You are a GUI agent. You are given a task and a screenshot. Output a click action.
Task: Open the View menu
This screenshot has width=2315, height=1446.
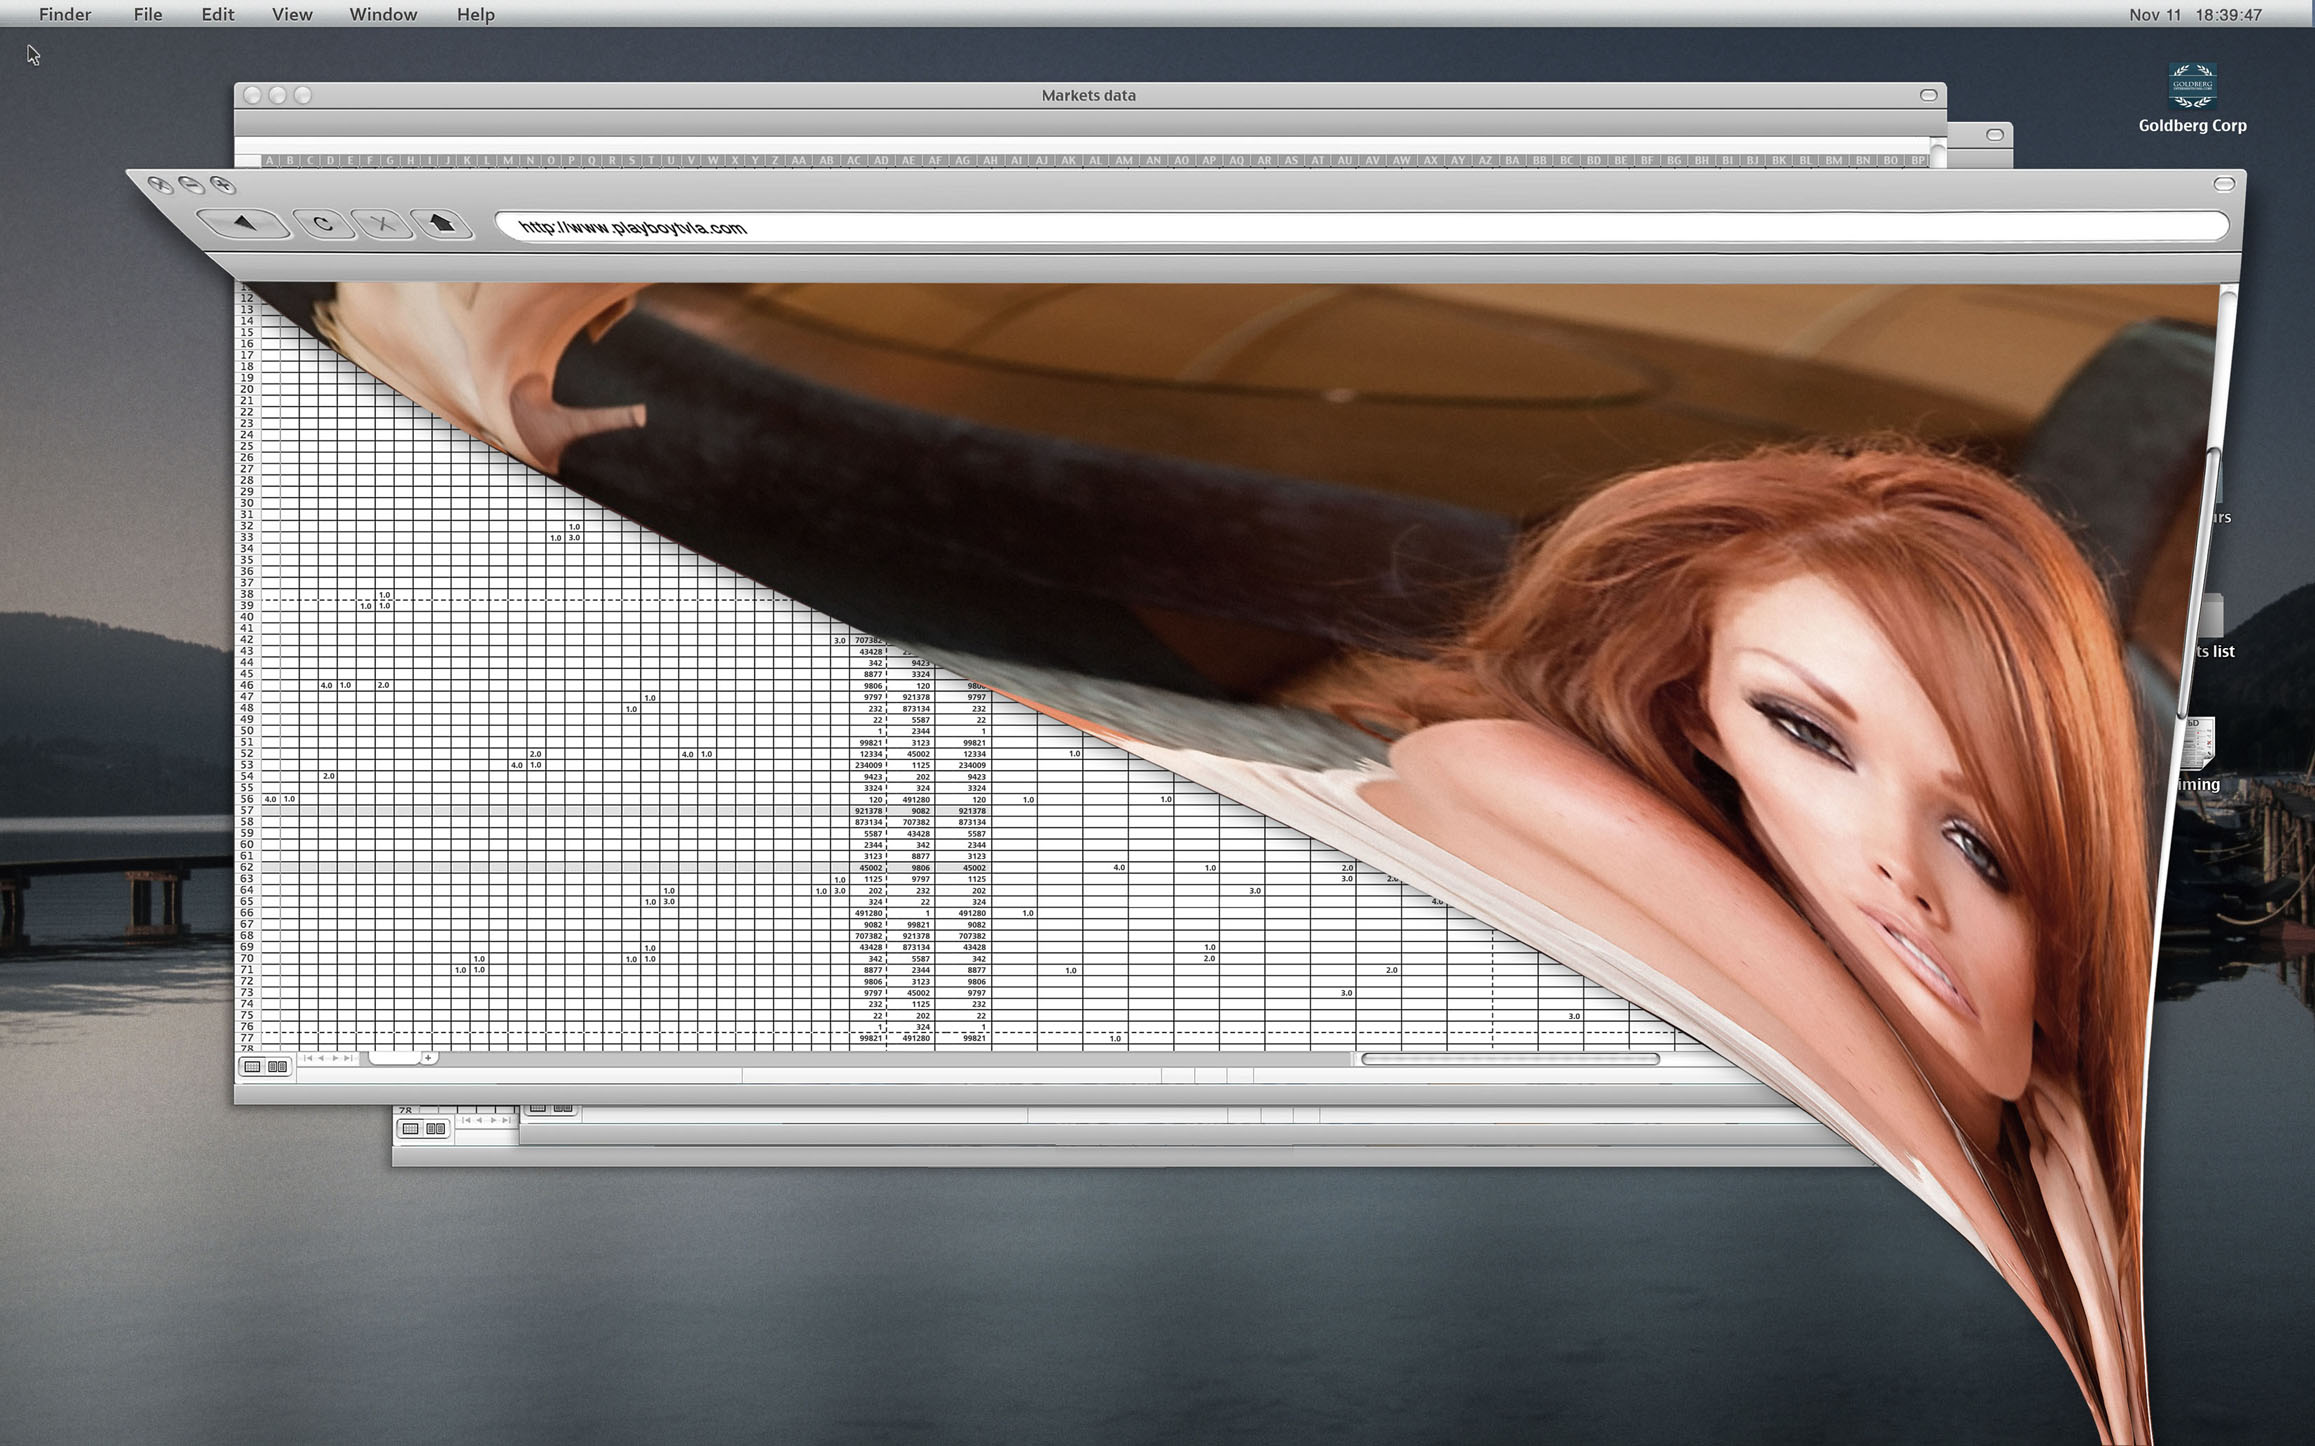point(292,14)
